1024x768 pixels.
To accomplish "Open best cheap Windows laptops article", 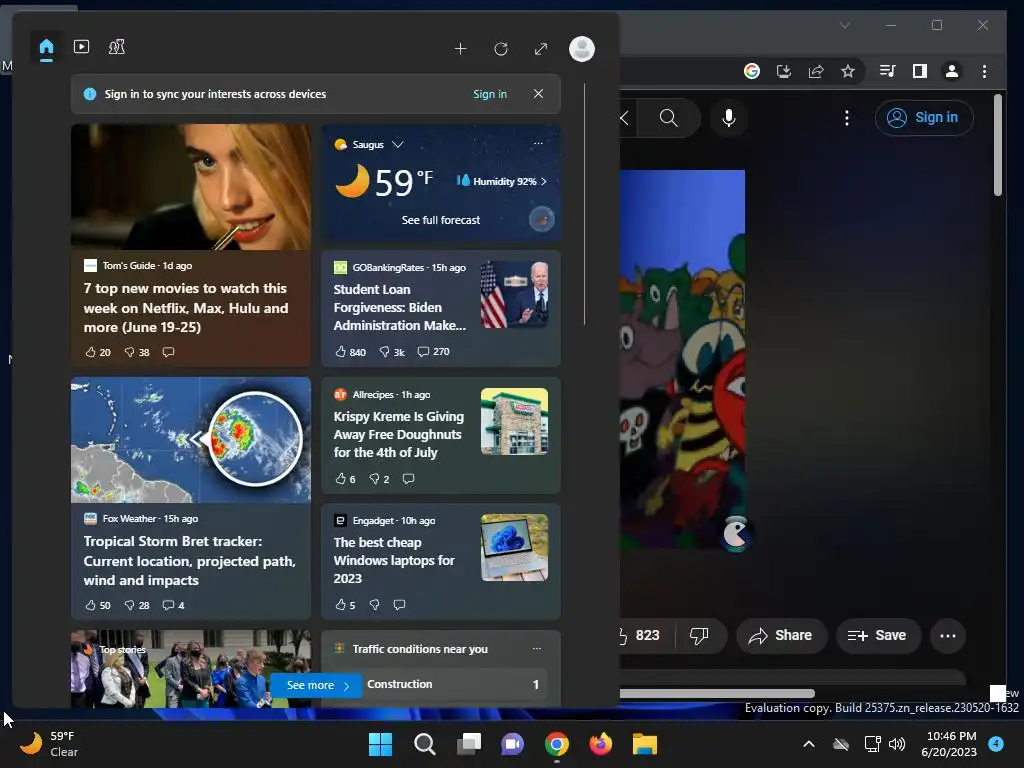I will pyautogui.click(x=394, y=560).
